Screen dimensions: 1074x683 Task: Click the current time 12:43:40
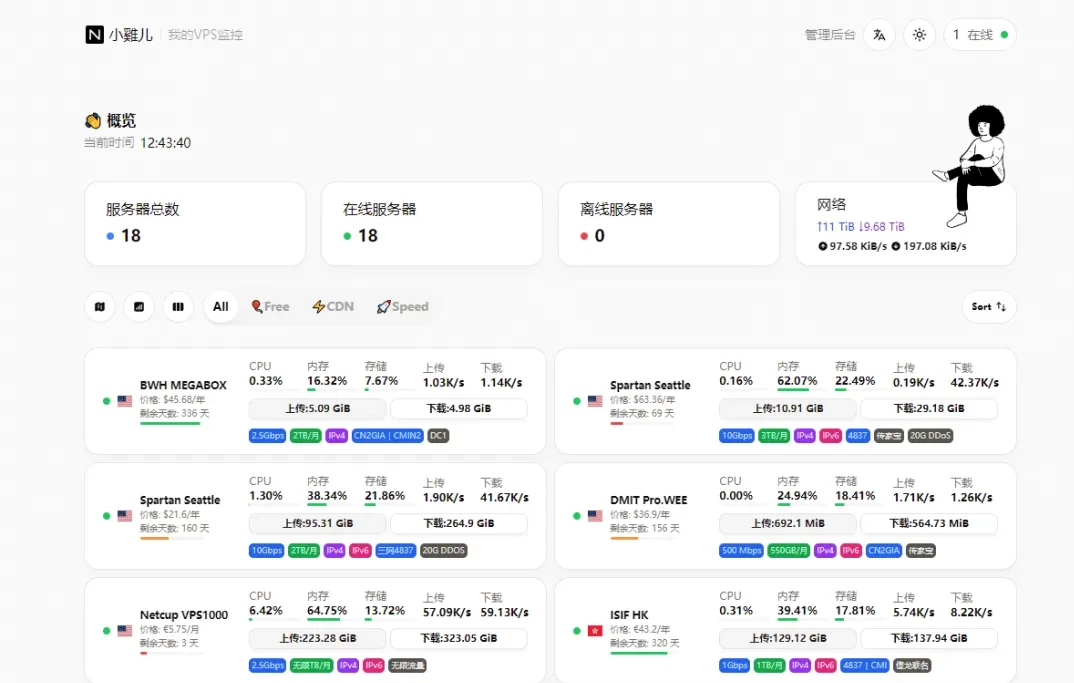click(x=166, y=143)
